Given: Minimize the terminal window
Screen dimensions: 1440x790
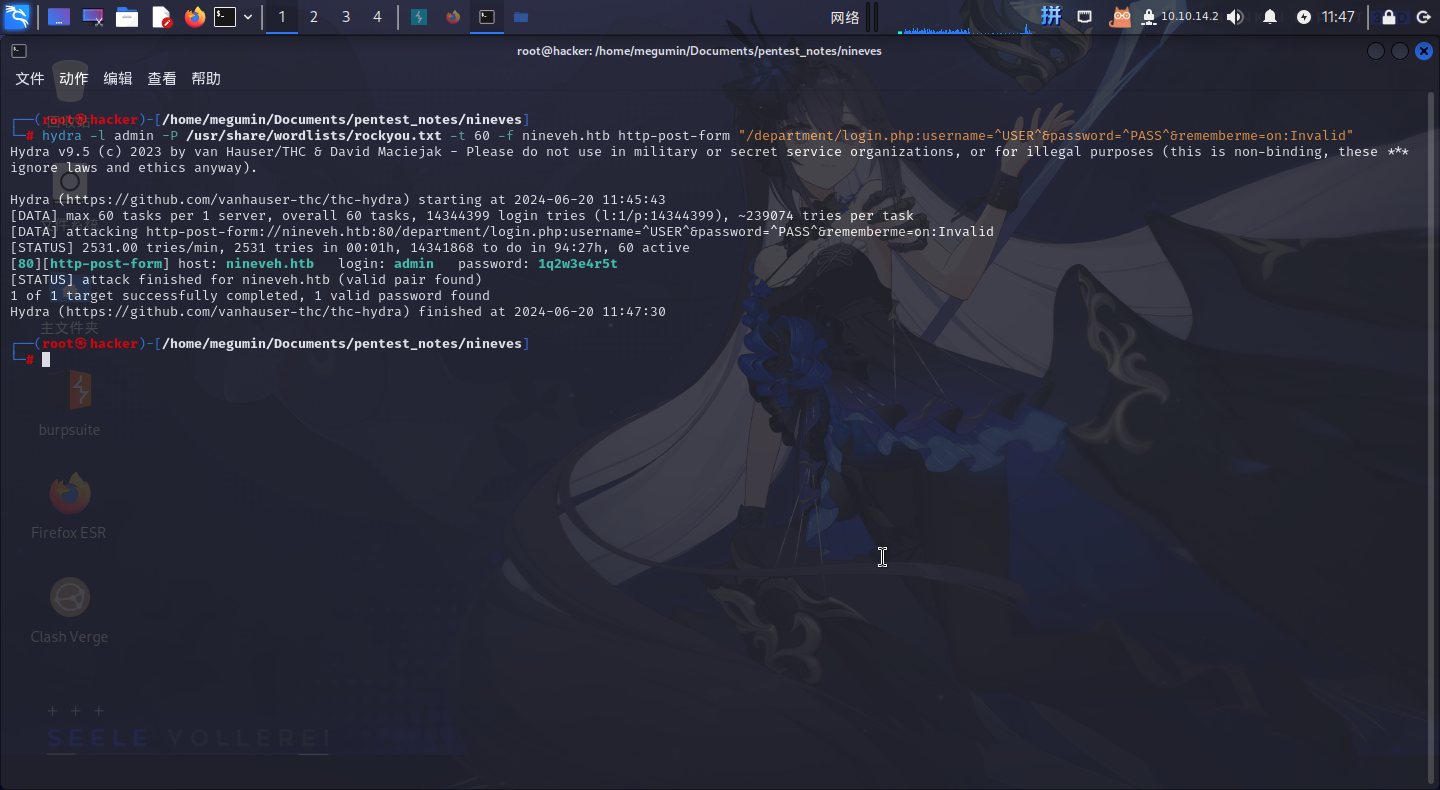Looking at the screenshot, I should tap(1376, 51).
